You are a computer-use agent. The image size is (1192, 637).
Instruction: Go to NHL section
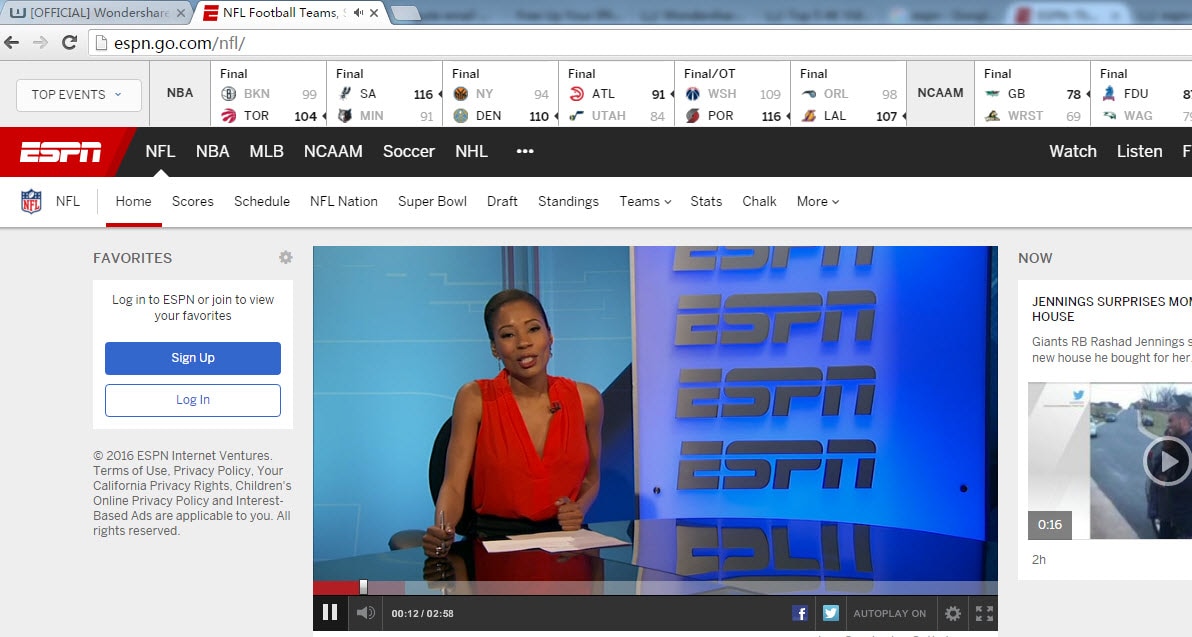point(471,151)
